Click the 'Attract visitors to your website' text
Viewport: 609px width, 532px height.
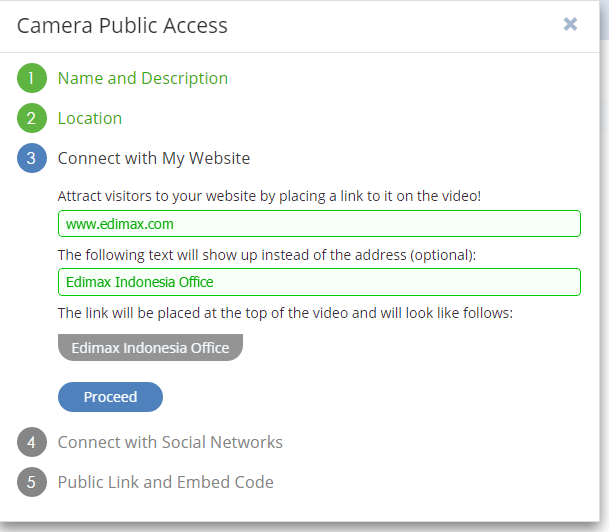coord(270,196)
